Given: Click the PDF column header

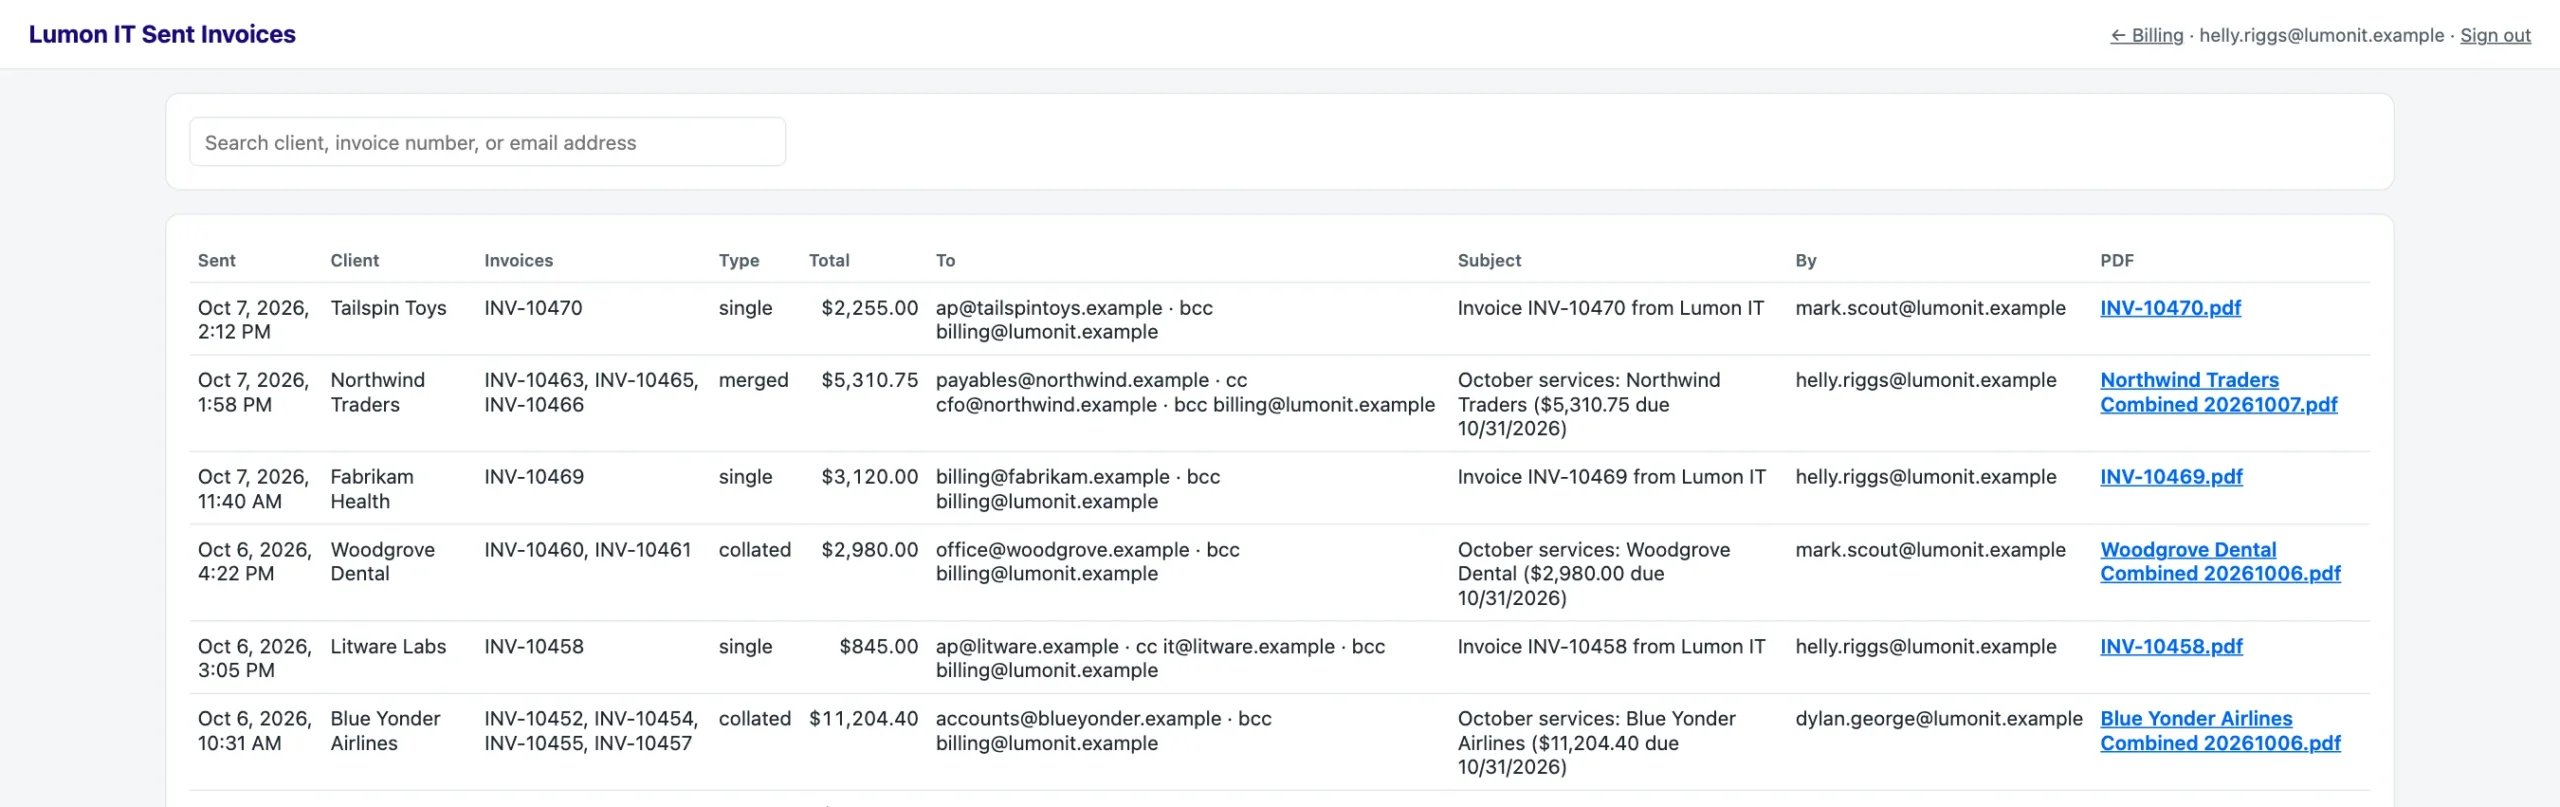Looking at the screenshot, I should (2117, 260).
